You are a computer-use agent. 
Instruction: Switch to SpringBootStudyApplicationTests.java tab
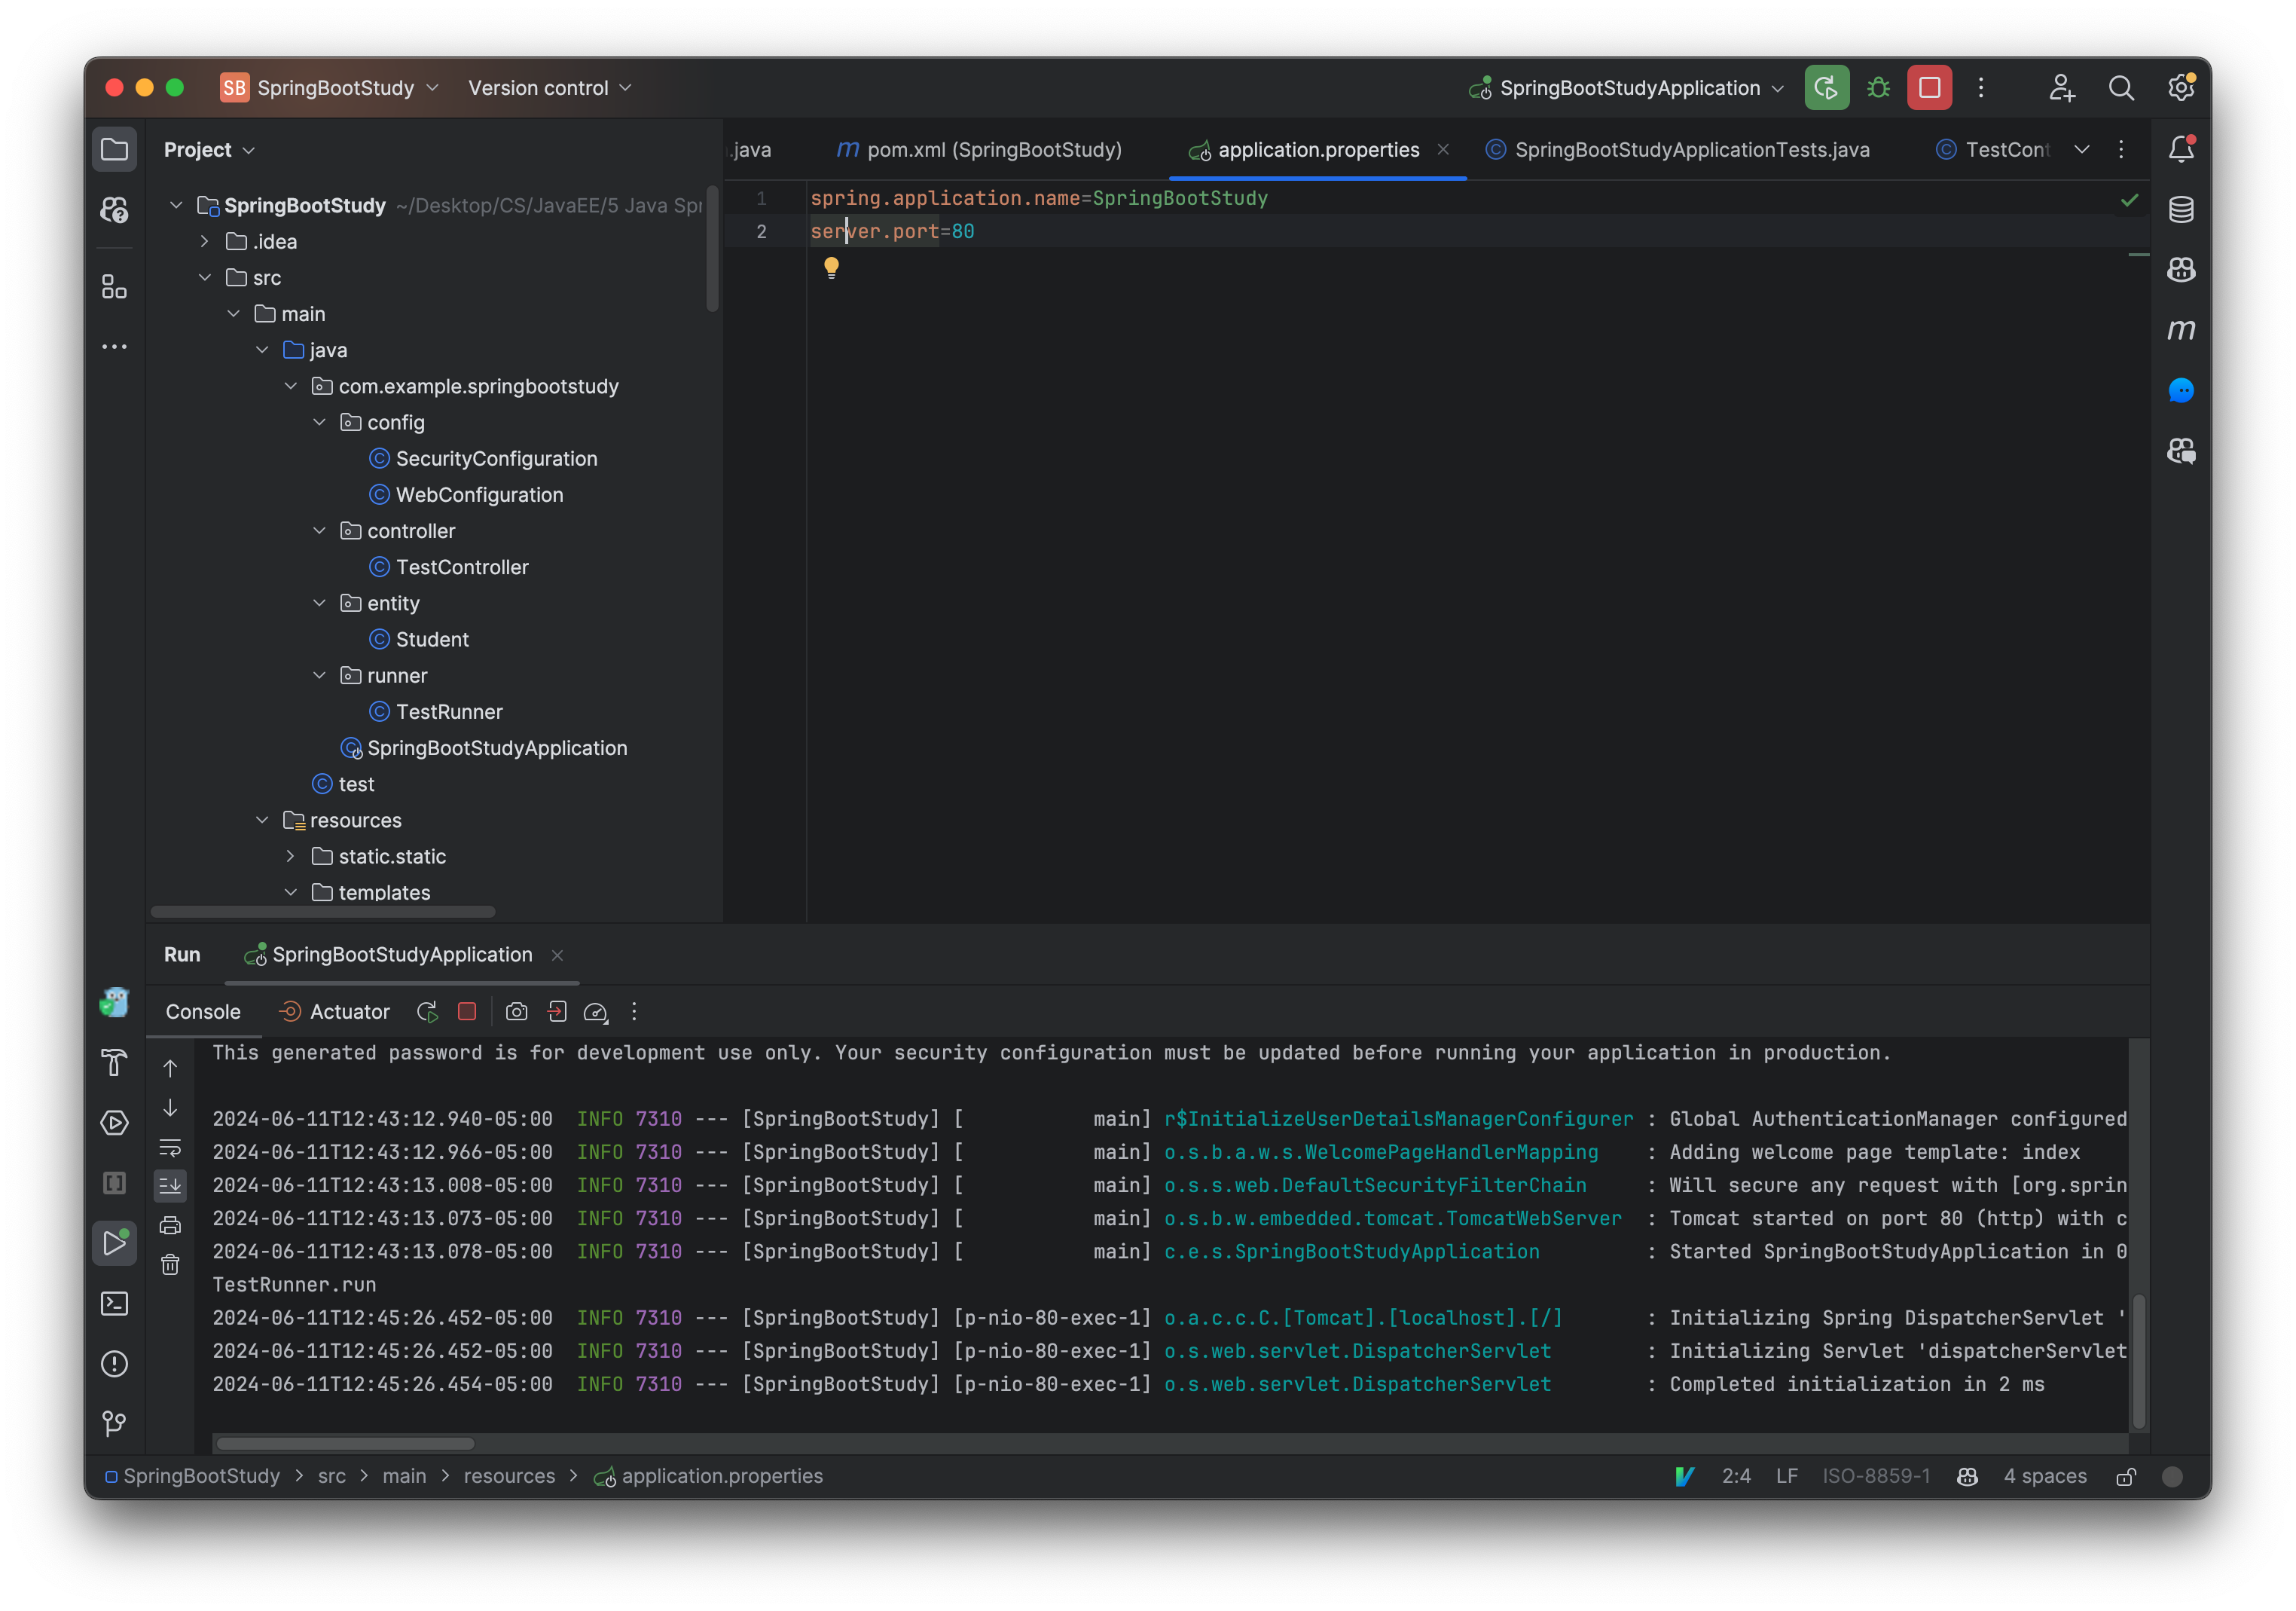pyautogui.click(x=1677, y=150)
